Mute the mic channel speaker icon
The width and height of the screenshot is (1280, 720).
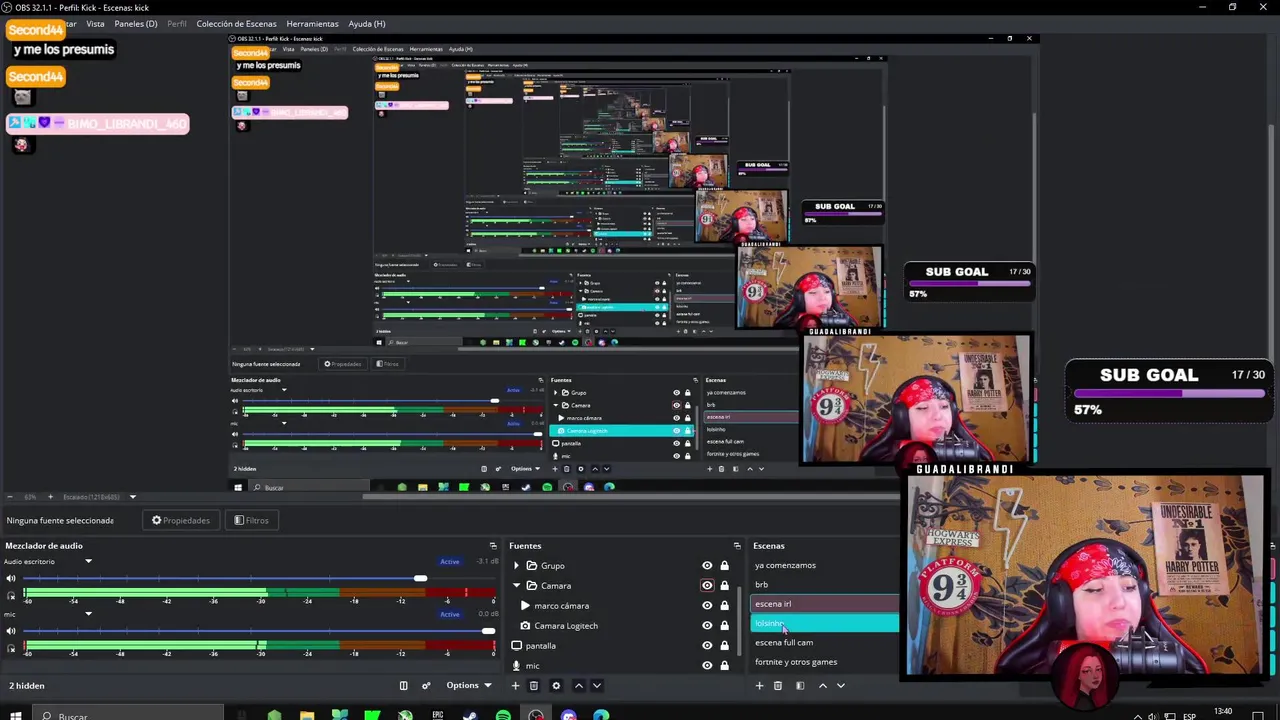[x=11, y=631]
